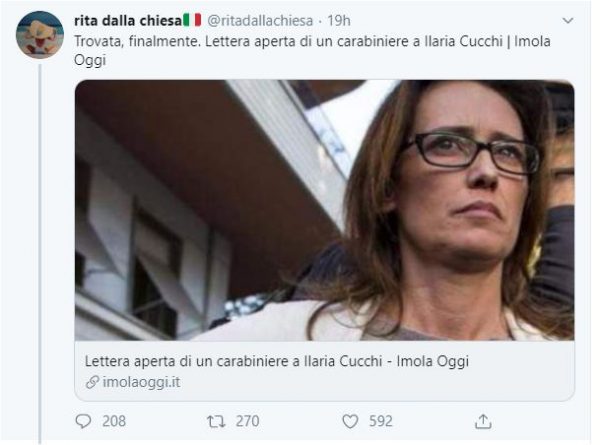Click the preview photo of the woman with glasses
Image resolution: width=600 pixels, height=445 pixels.
[324, 210]
